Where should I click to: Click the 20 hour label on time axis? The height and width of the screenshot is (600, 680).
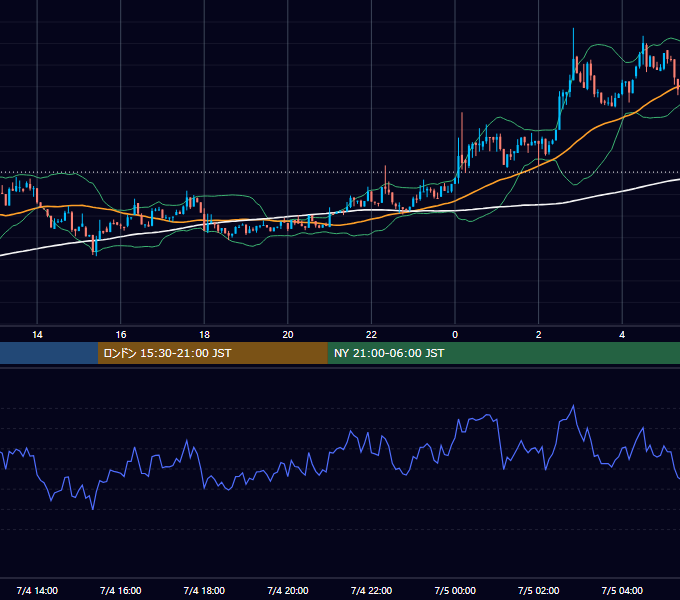tap(288, 335)
